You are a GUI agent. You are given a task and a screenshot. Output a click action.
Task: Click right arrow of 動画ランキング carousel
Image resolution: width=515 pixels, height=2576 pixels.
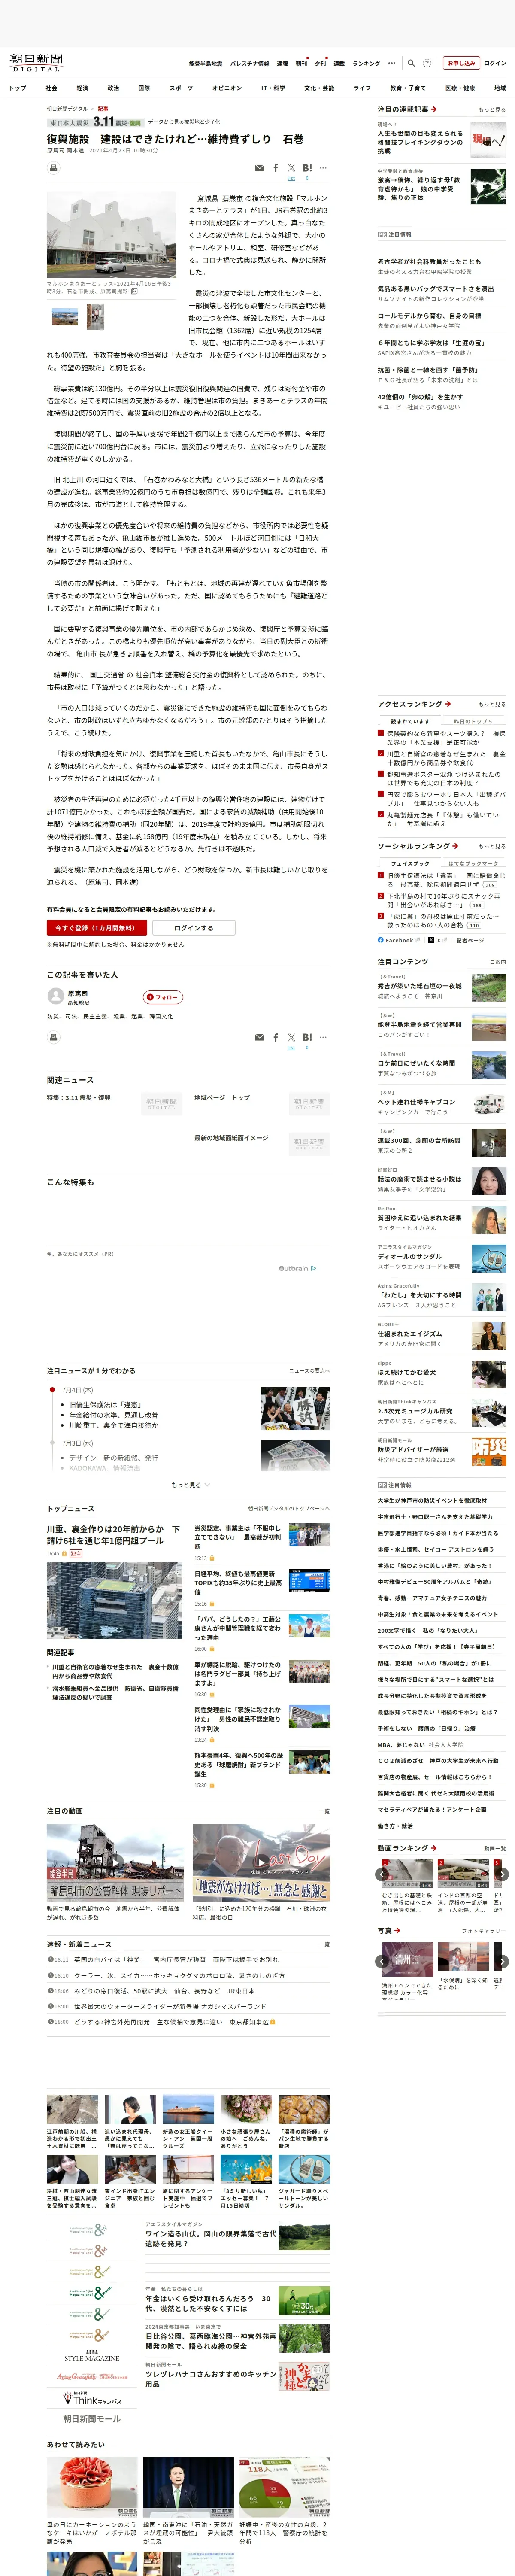pos(502,1874)
